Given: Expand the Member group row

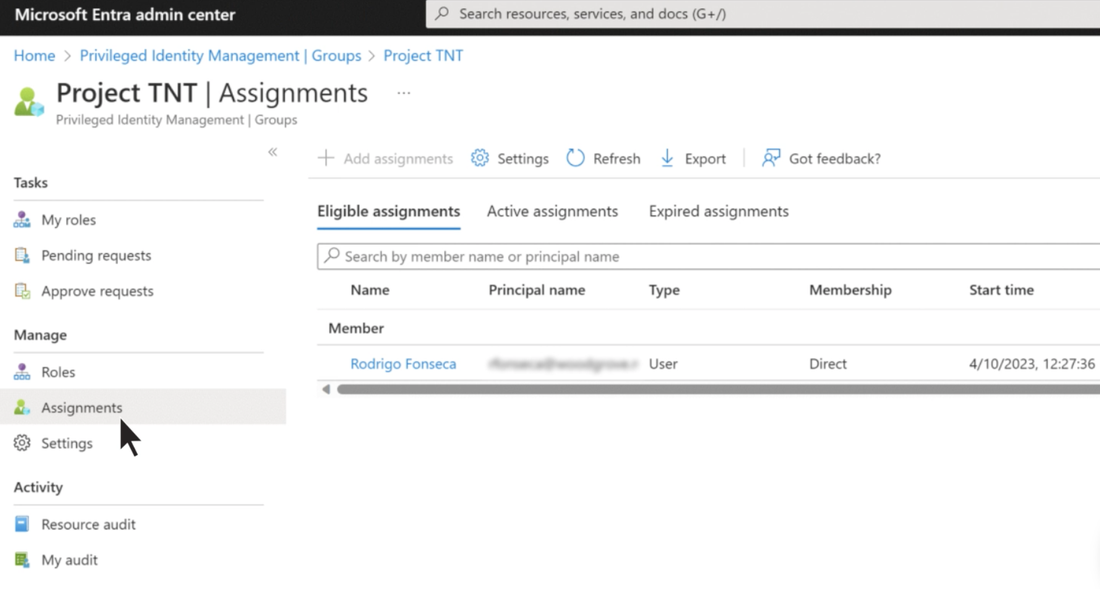Looking at the screenshot, I should [355, 328].
